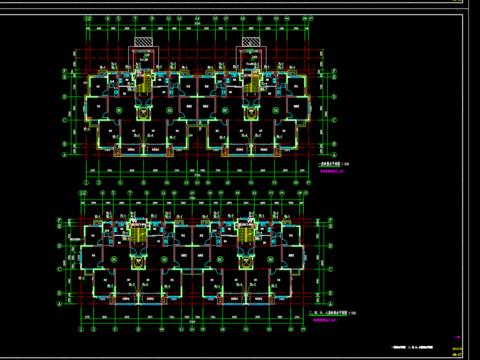This screenshot has width=480, height=360.
Task: Click white drawing name text in title block
Action: [x=412, y=347]
